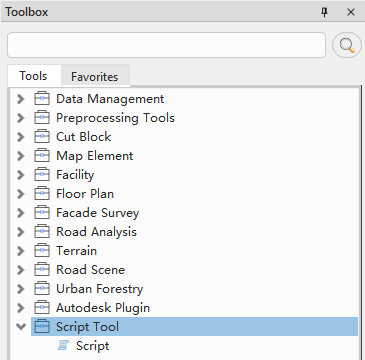Focus the toolbox search field
The height and width of the screenshot is (360, 365).
pyautogui.click(x=166, y=45)
